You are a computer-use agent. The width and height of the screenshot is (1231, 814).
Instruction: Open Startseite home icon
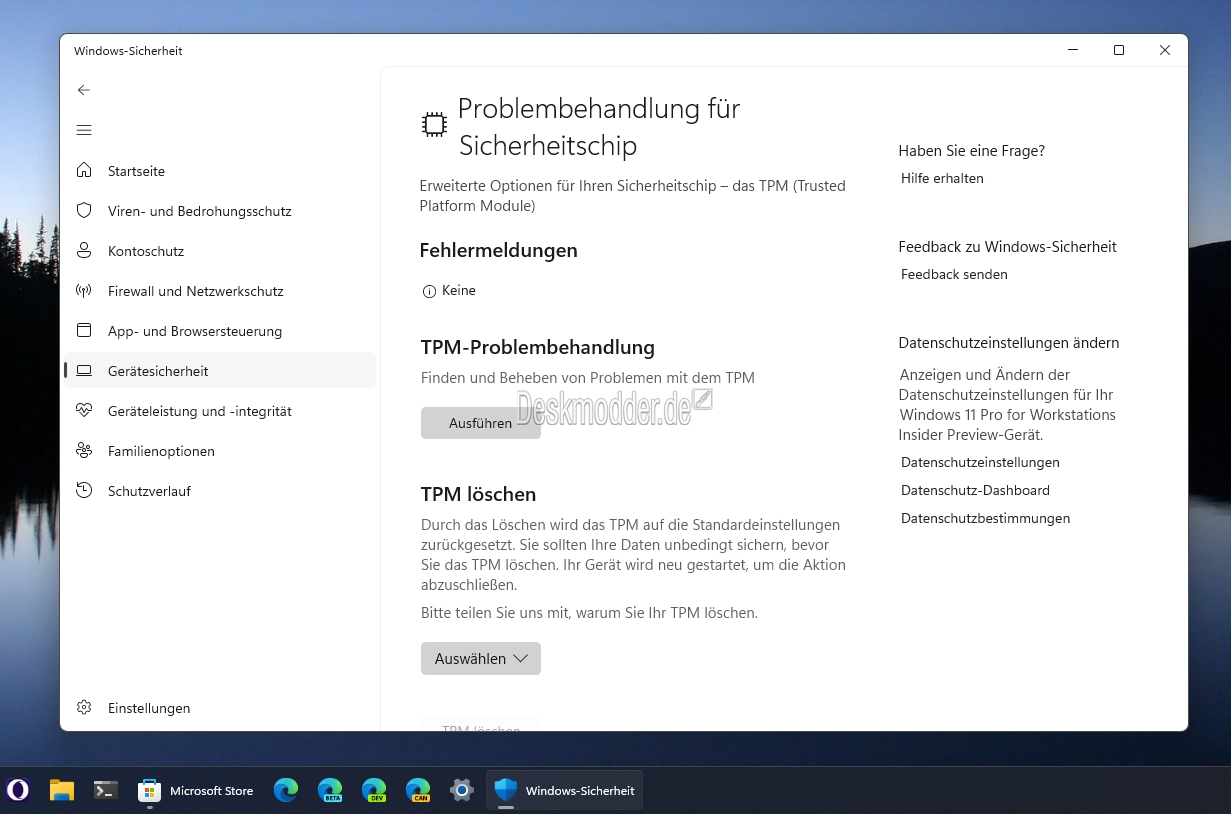click(x=84, y=171)
